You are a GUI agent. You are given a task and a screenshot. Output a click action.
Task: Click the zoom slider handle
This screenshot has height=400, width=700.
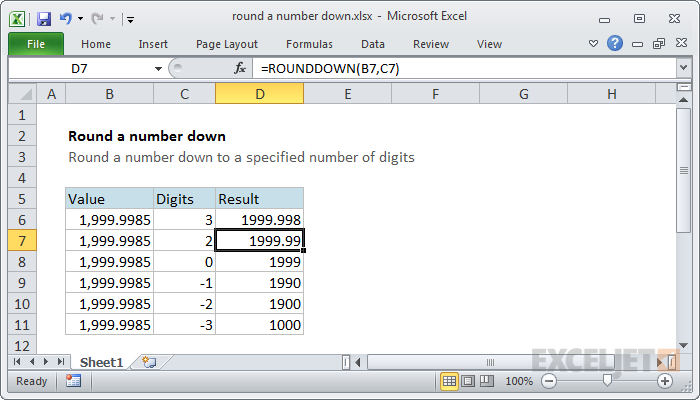[607, 381]
